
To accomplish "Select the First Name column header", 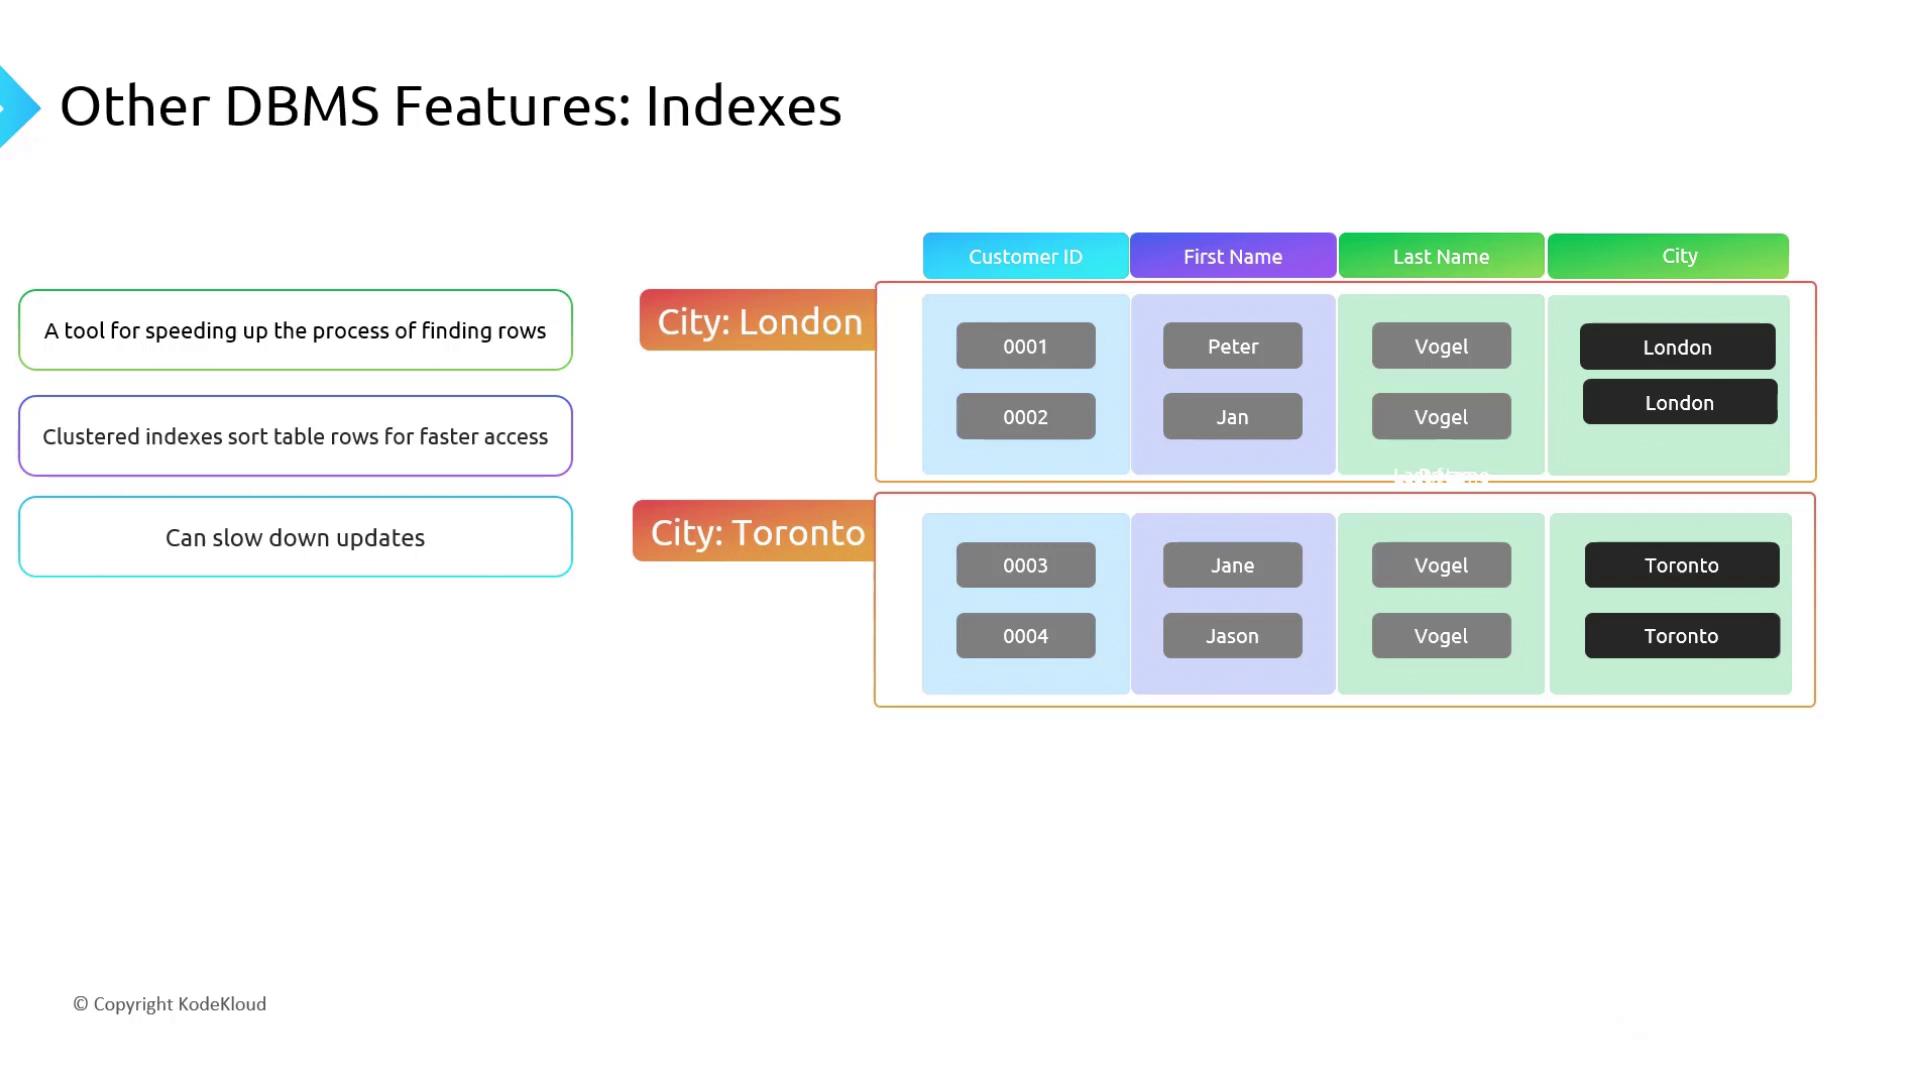I will [x=1232, y=256].
